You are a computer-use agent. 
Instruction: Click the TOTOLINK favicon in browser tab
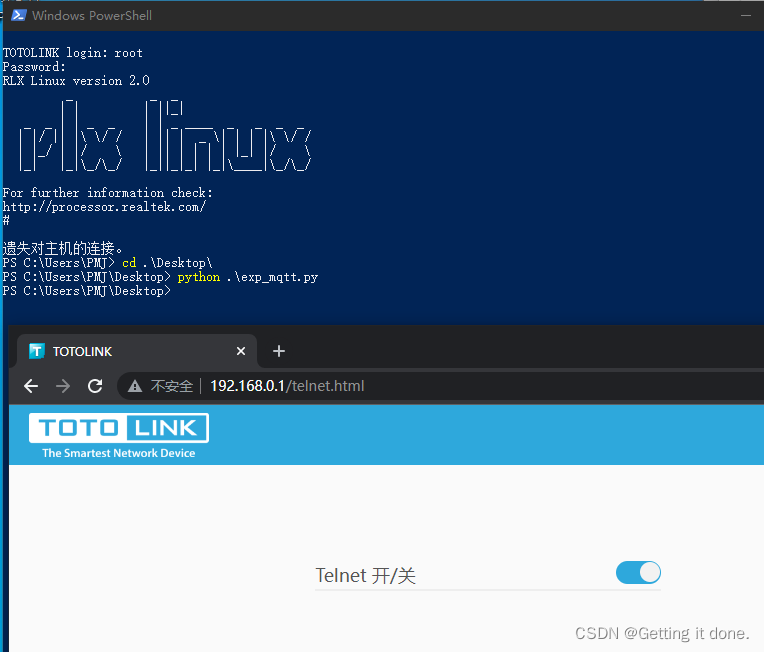click(x=37, y=351)
